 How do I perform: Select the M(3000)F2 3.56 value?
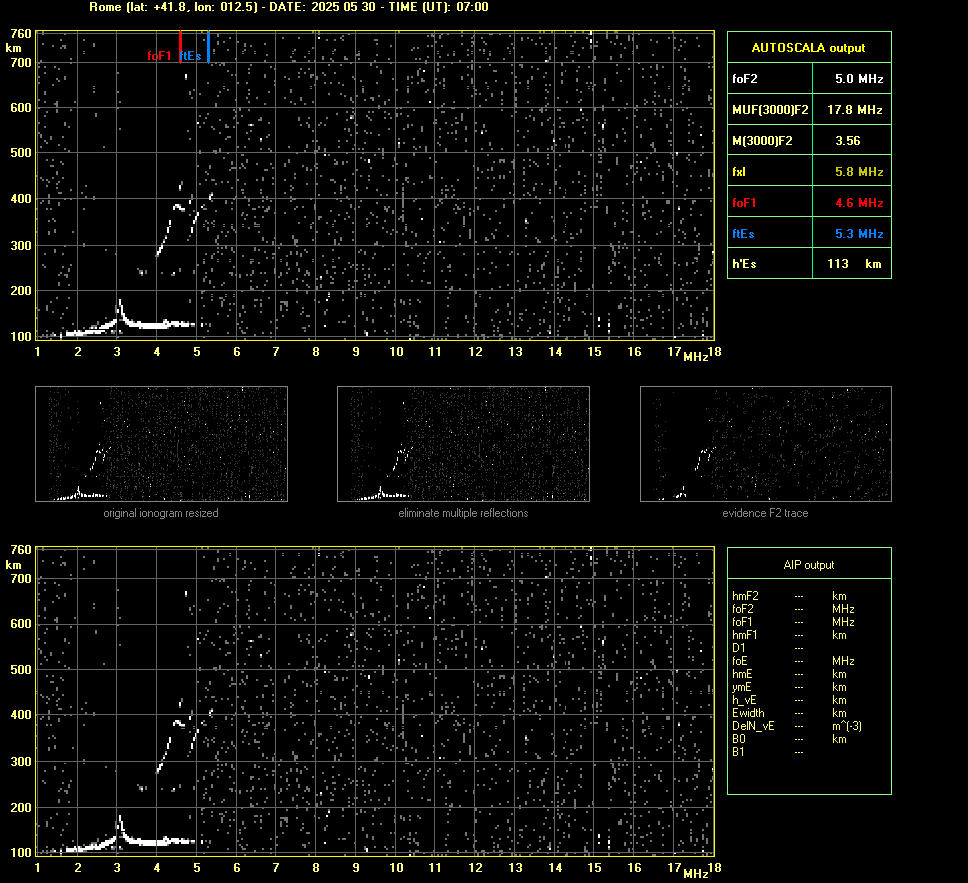point(848,141)
